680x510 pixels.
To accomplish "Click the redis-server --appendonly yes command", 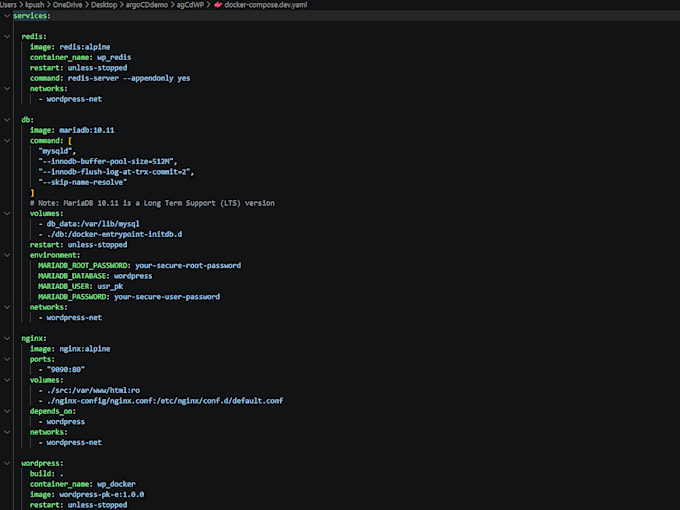I will (129, 78).
